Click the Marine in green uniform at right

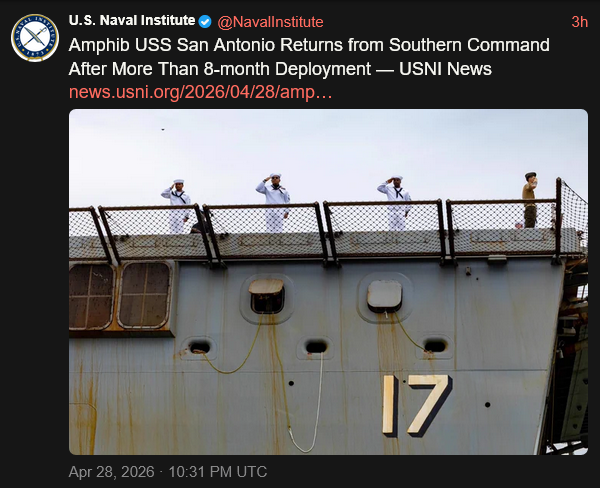tap(530, 200)
